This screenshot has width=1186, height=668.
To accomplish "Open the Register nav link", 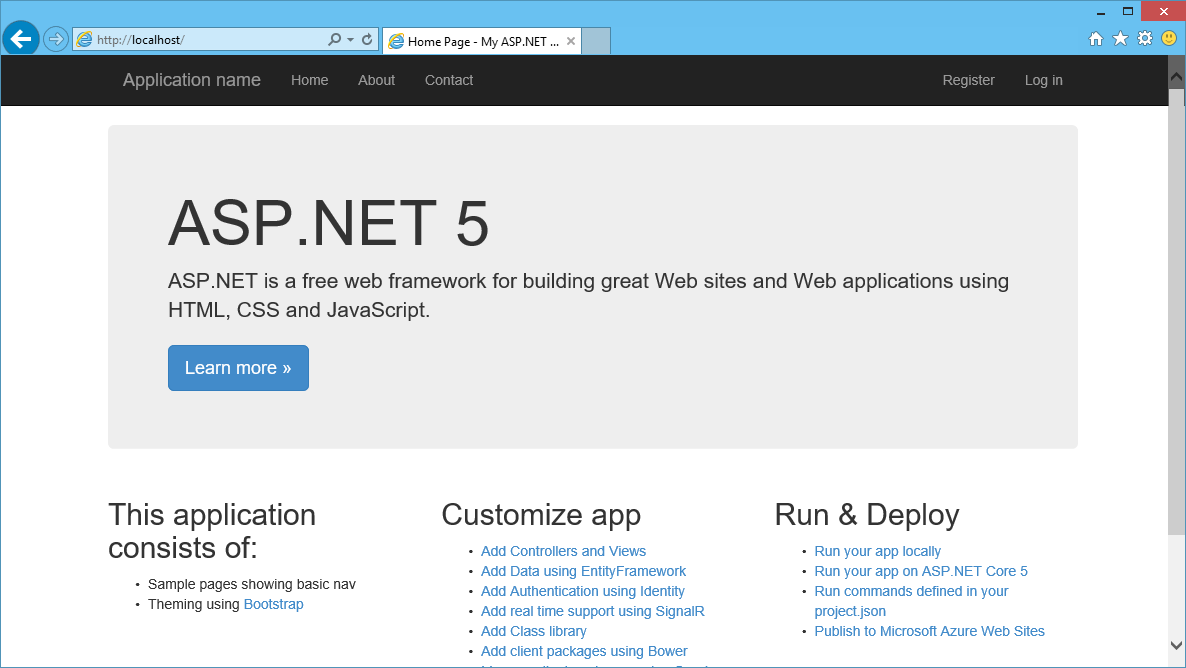I will click(968, 80).
